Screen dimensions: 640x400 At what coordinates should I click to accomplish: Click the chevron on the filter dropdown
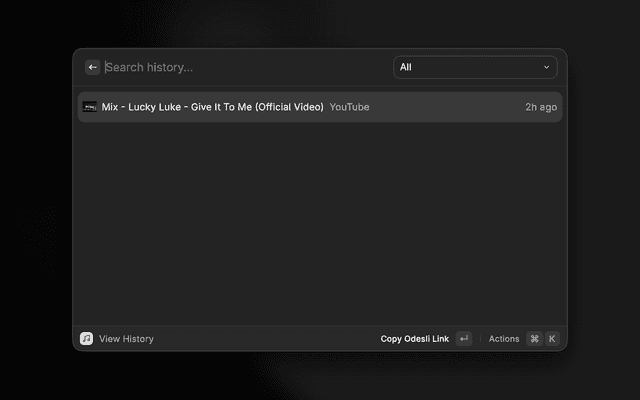tap(547, 67)
